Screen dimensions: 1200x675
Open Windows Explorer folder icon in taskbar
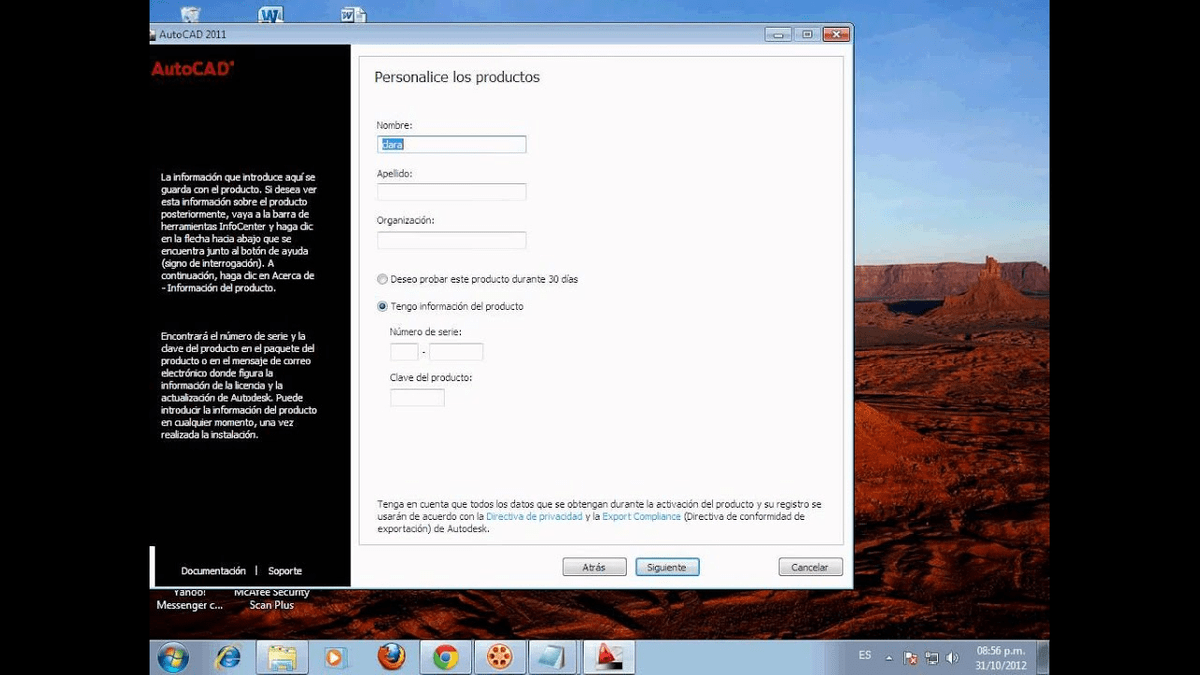click(282, 657)
